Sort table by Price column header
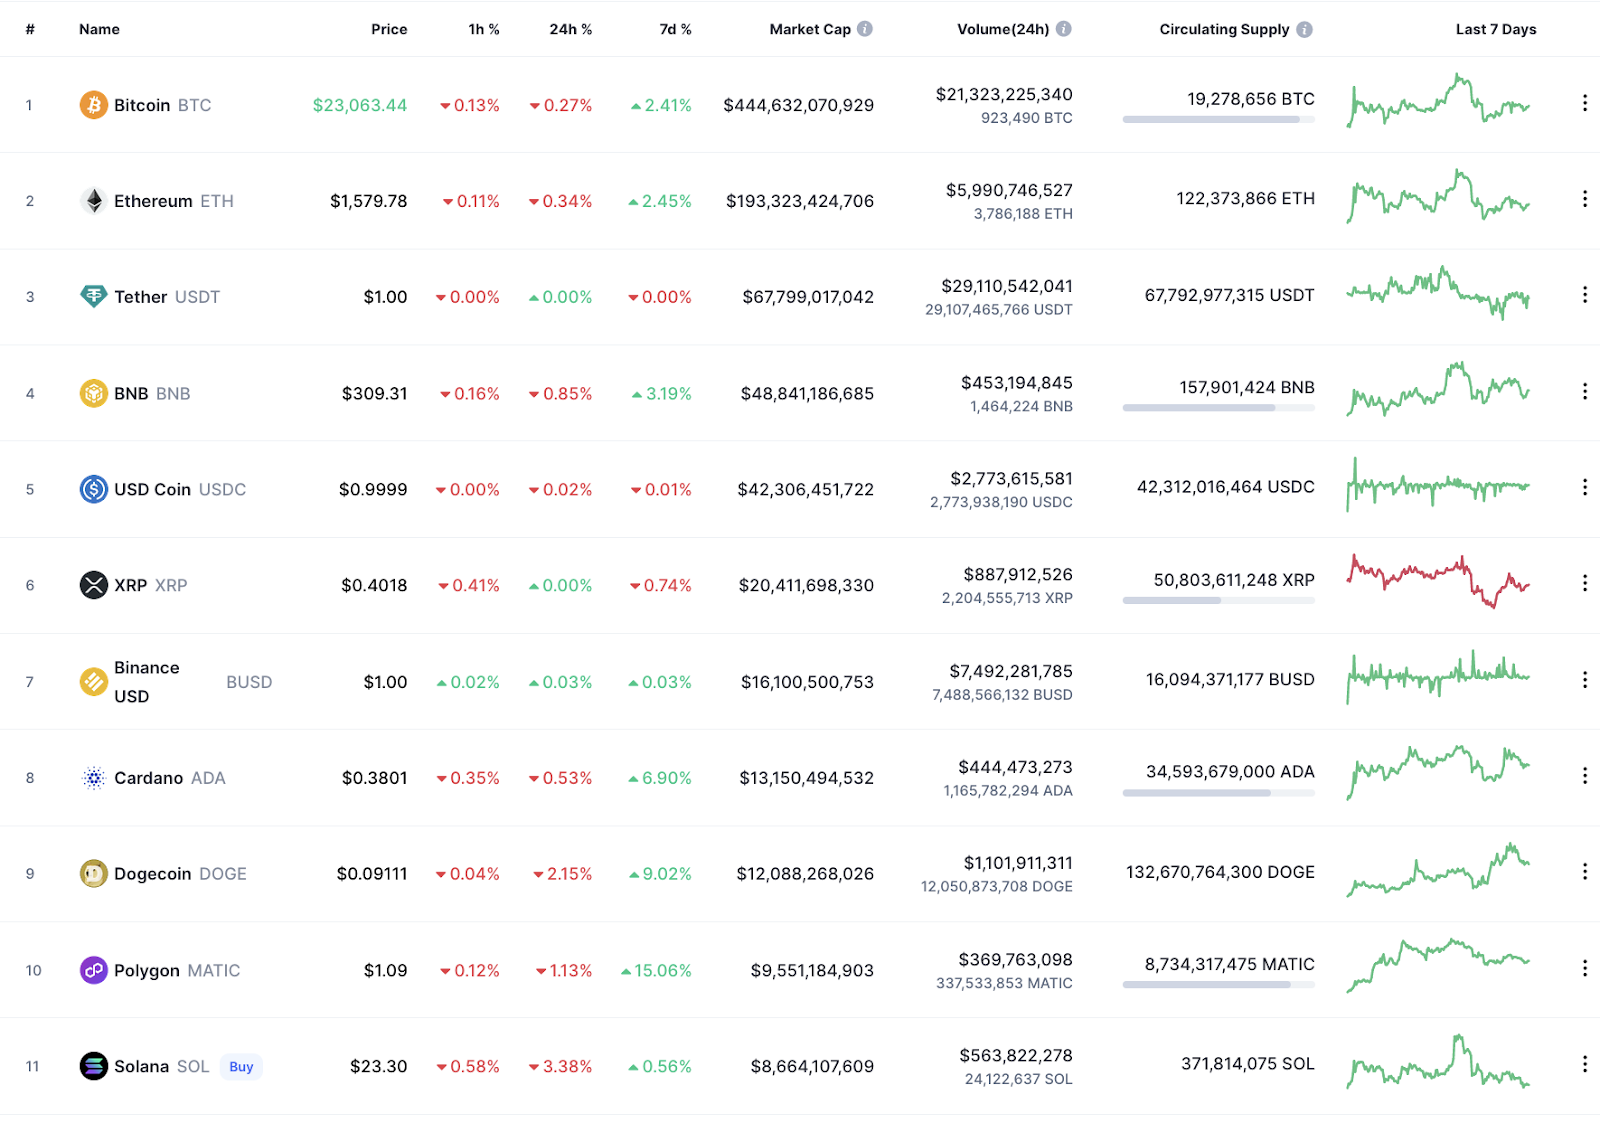This screenshot has height=1123, width=1600. click(x=389, y=30)
